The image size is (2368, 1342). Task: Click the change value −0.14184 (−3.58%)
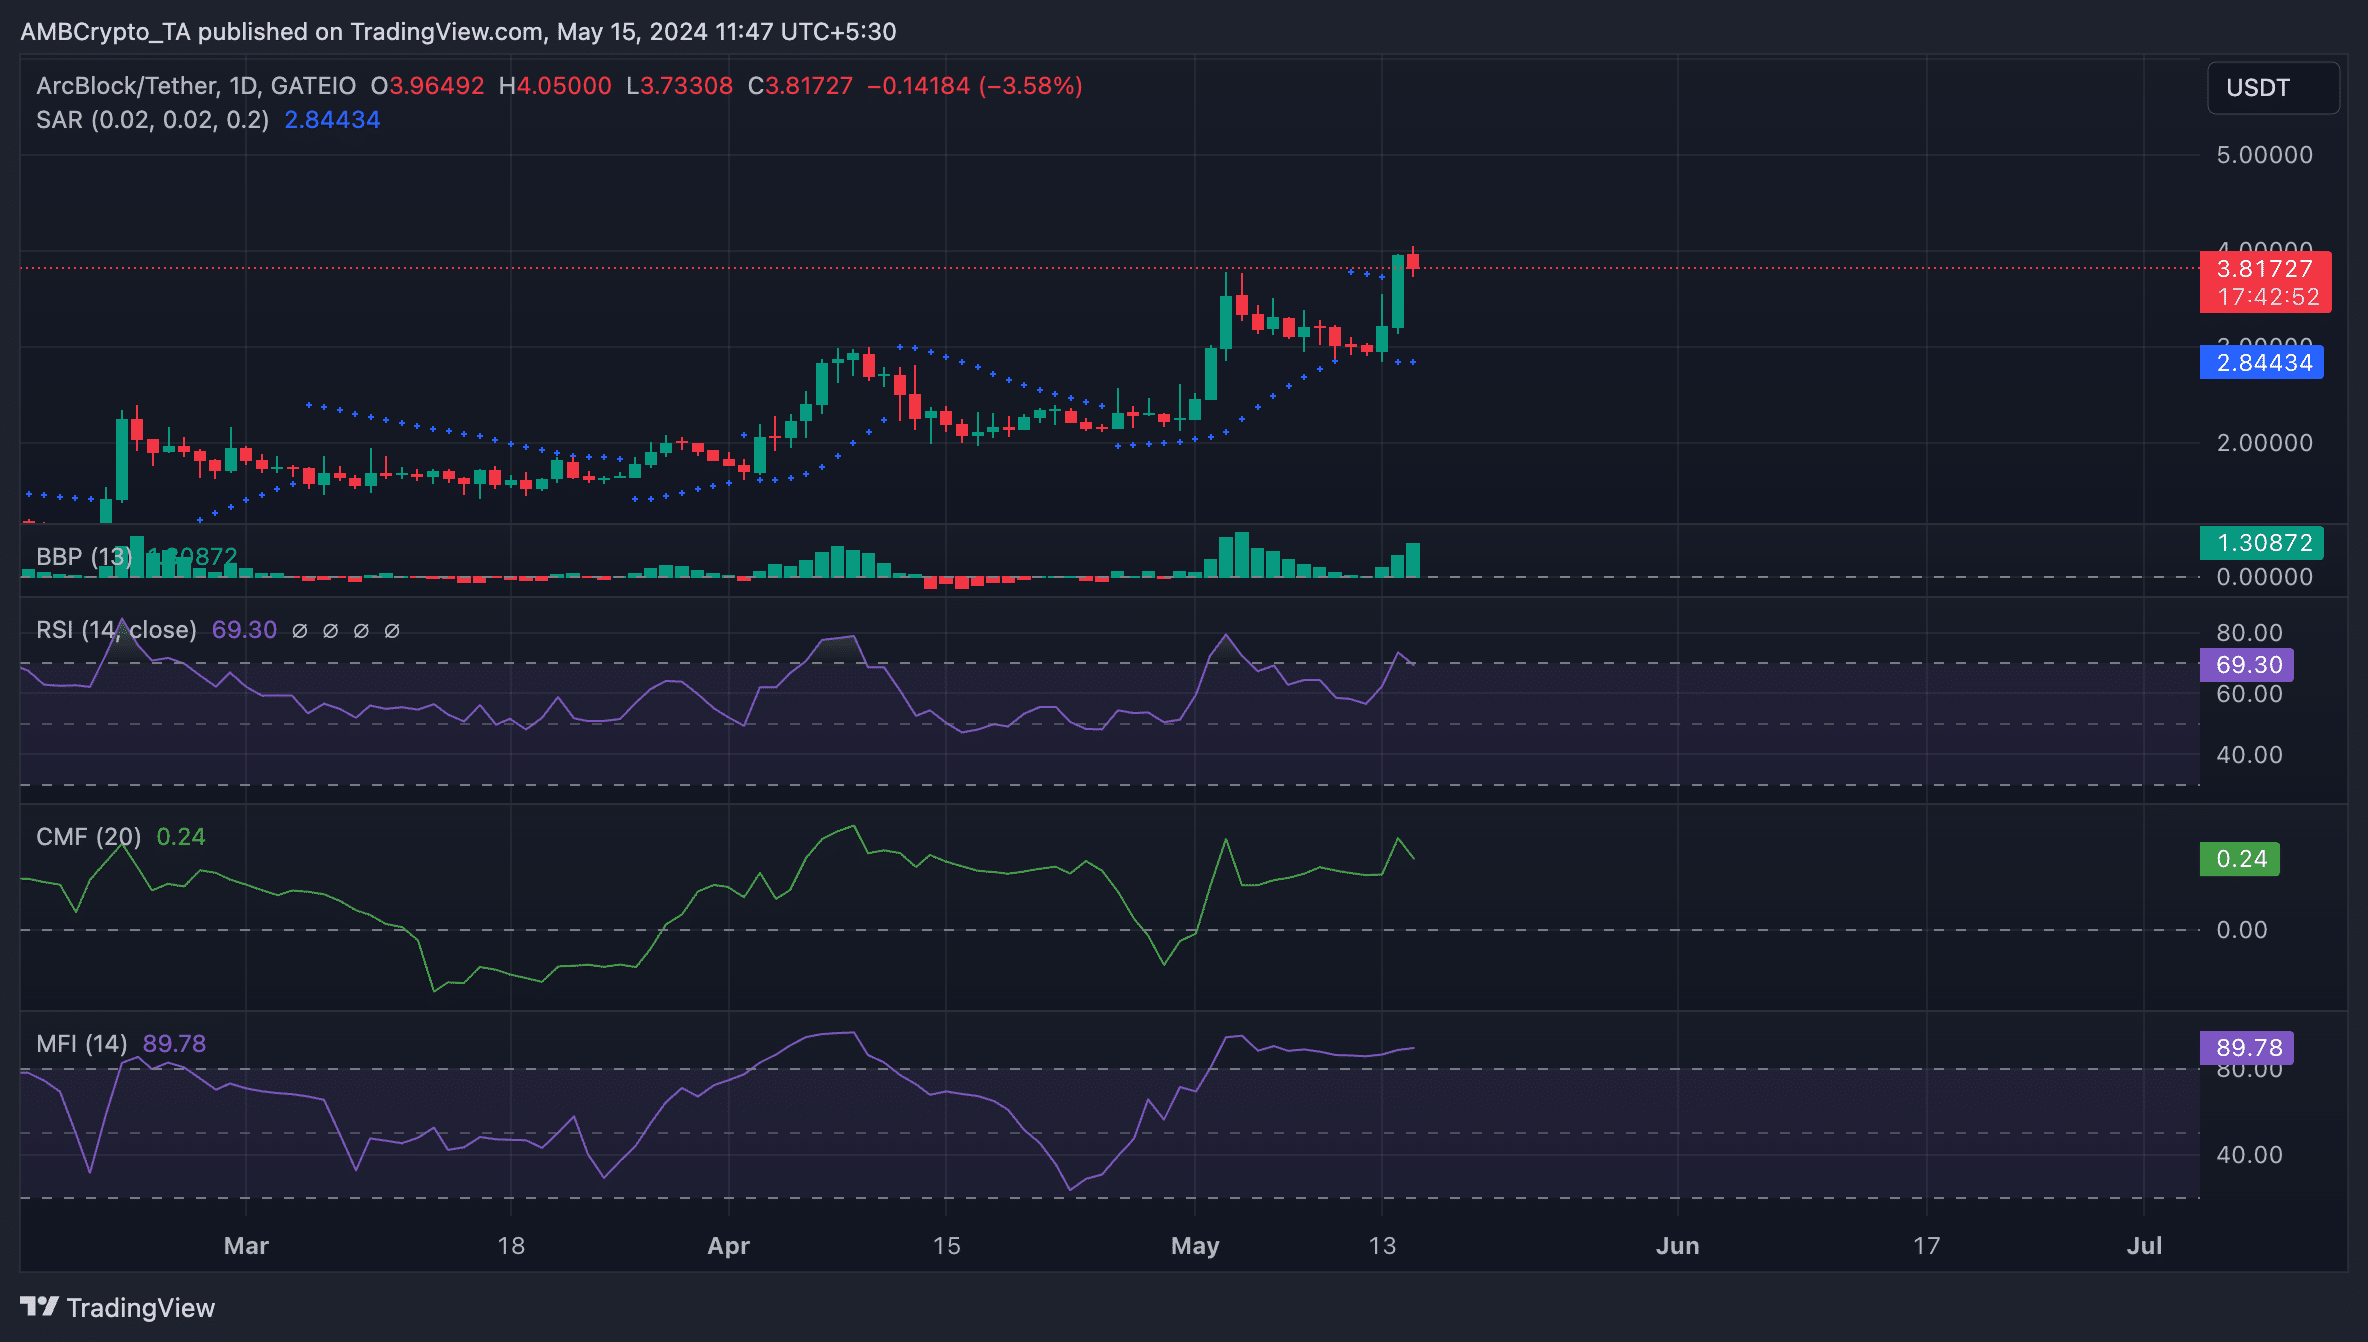[975, 86]
